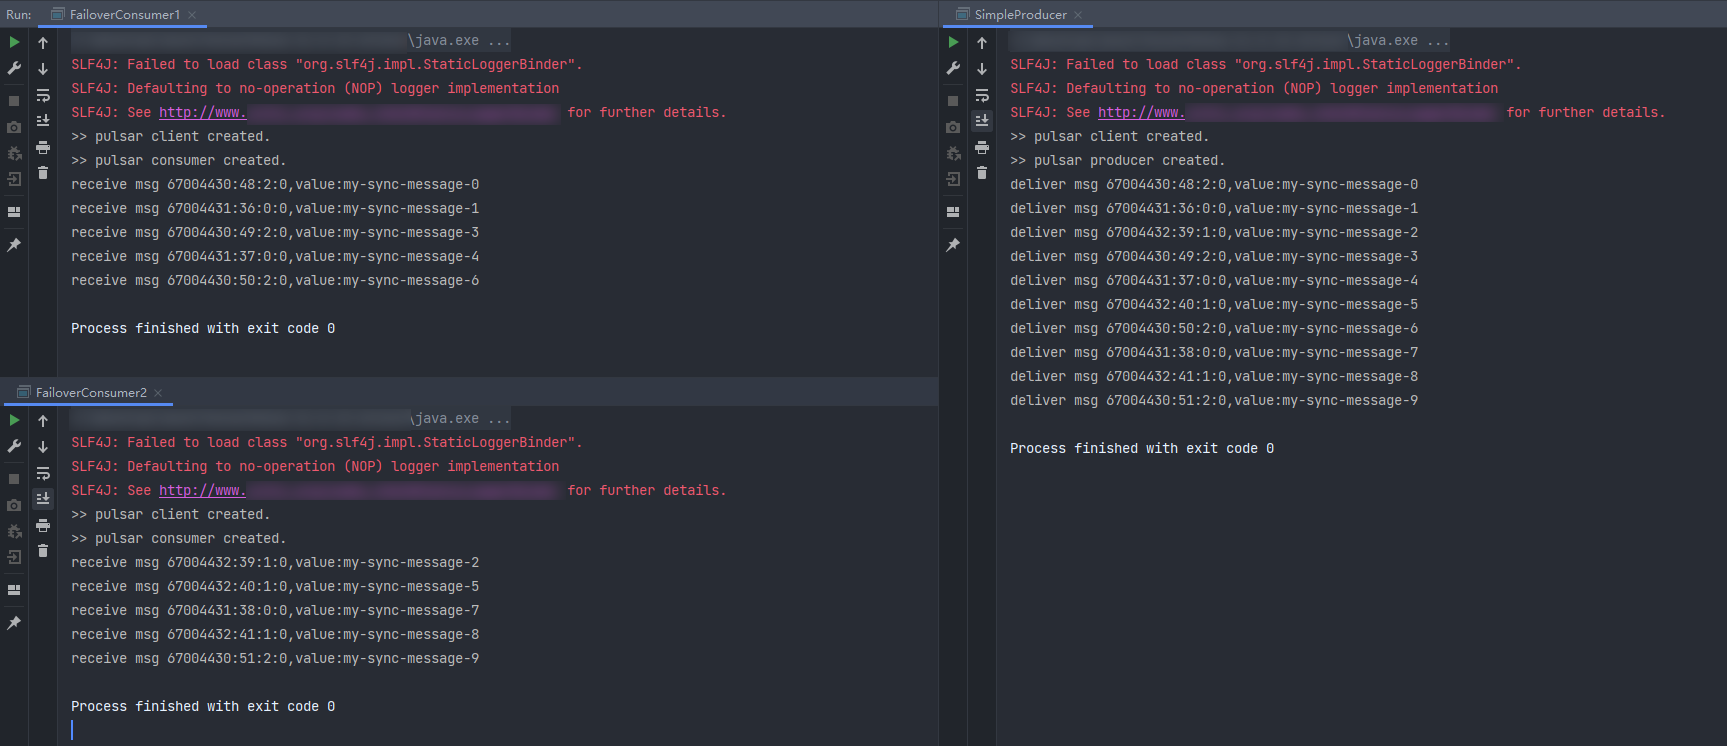Close the FailoverConsumer2 tab

pos(158,393)
